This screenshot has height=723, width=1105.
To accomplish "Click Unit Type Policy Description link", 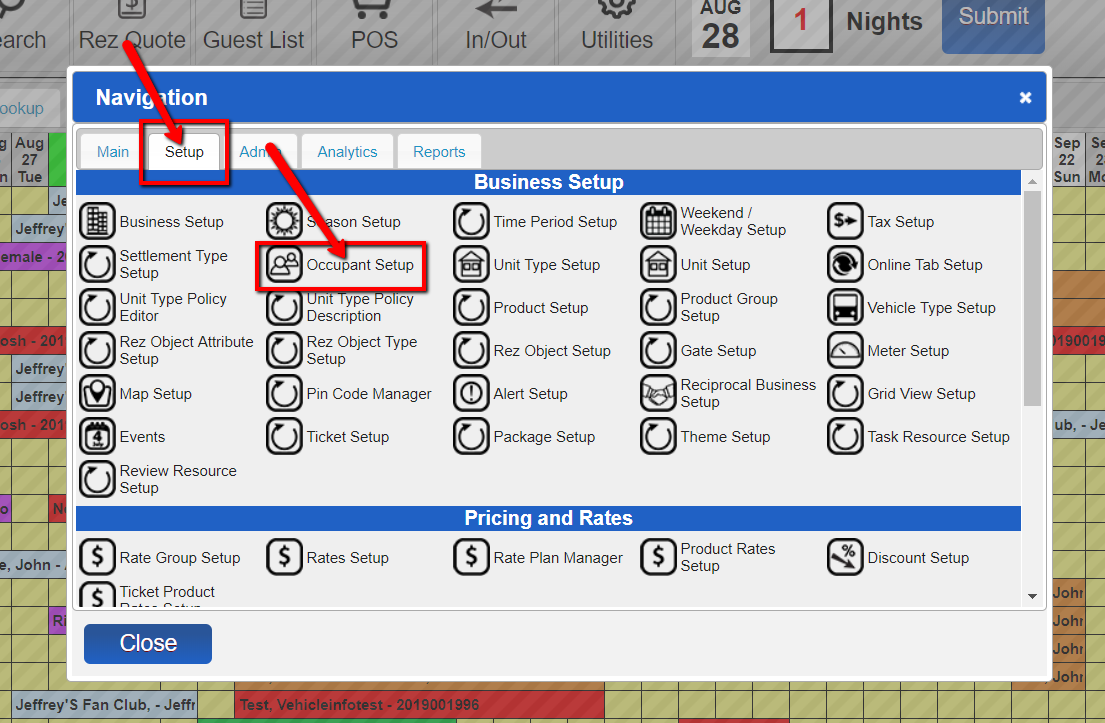I will pyautogui.click(x=359, y=307).
